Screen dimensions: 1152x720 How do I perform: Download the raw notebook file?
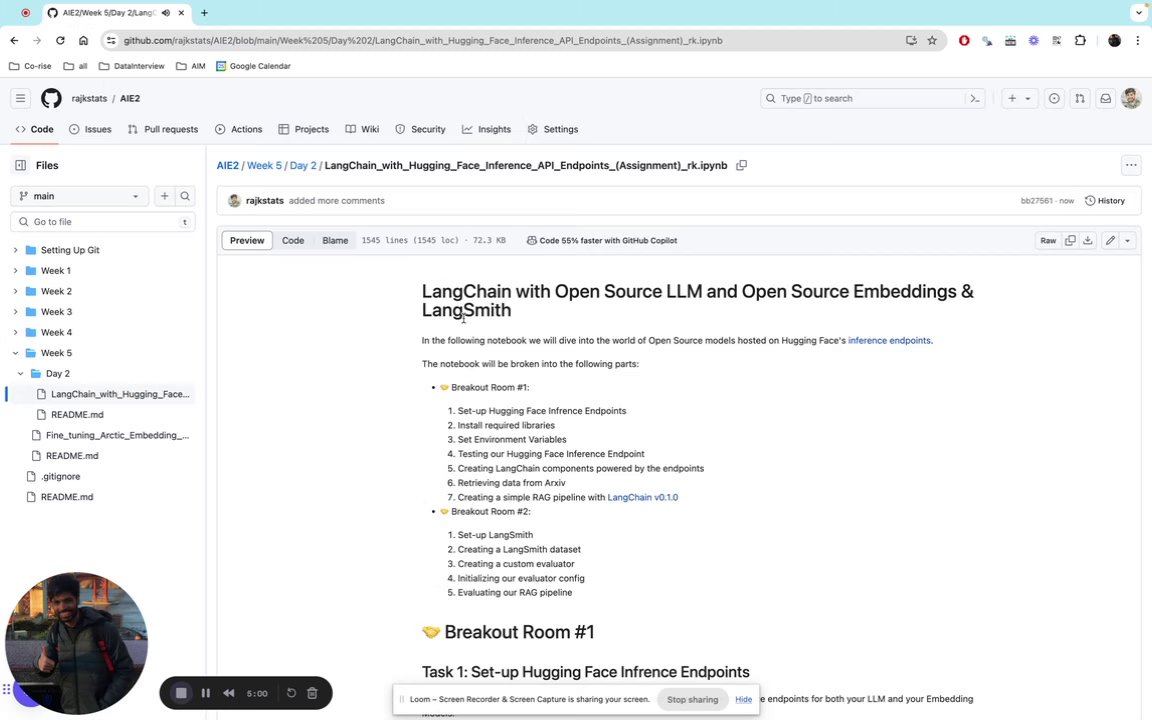[x=1088, y=240]
